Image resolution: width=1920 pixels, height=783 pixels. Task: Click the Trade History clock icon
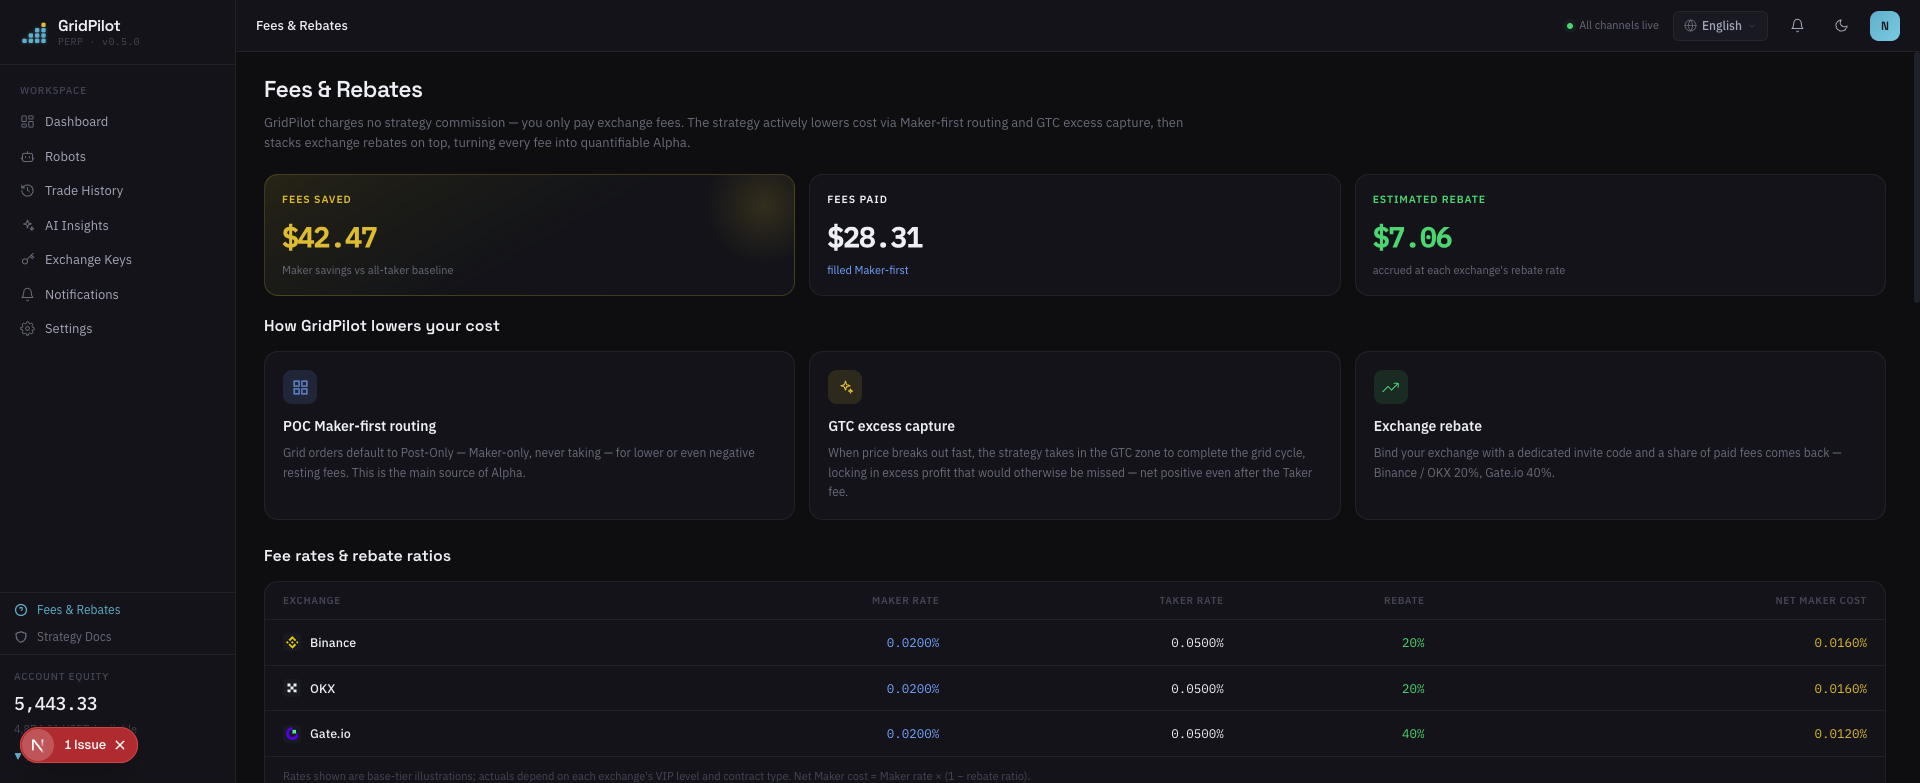pos(27,191)
